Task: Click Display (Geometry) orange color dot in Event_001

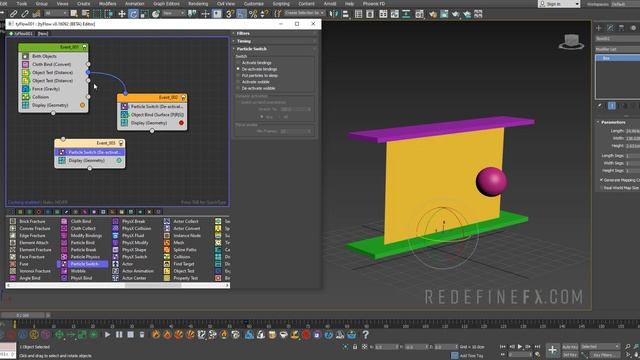Action: tap(82, 105)
